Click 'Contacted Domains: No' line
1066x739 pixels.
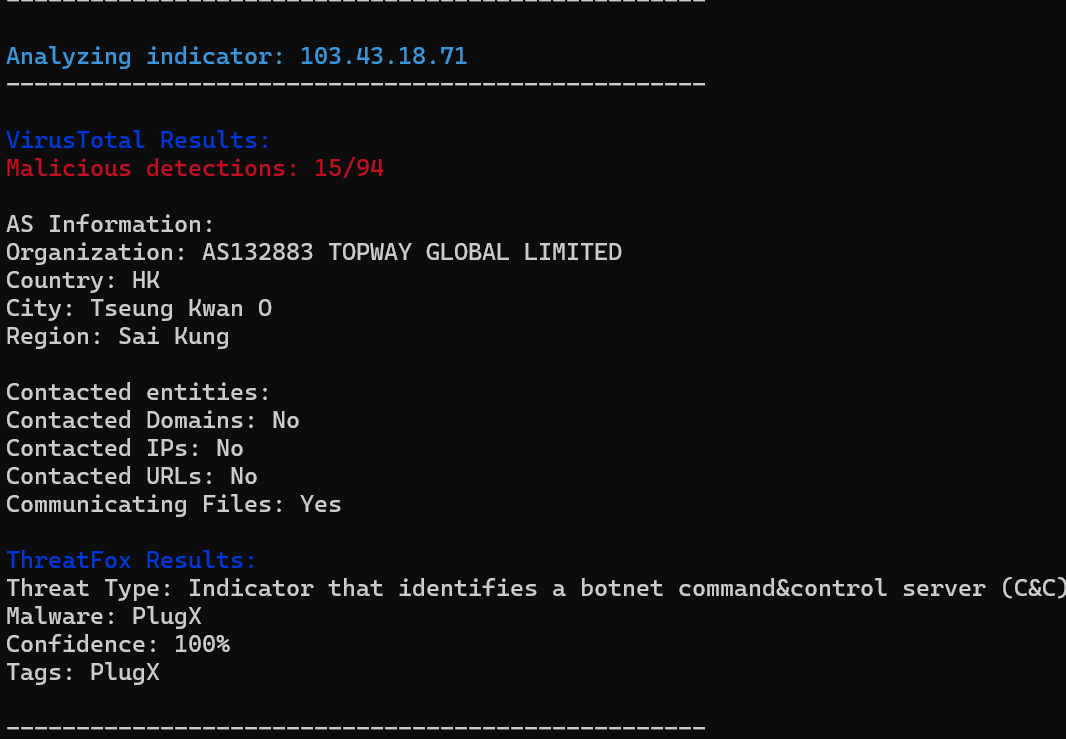[x=153, y=420]
